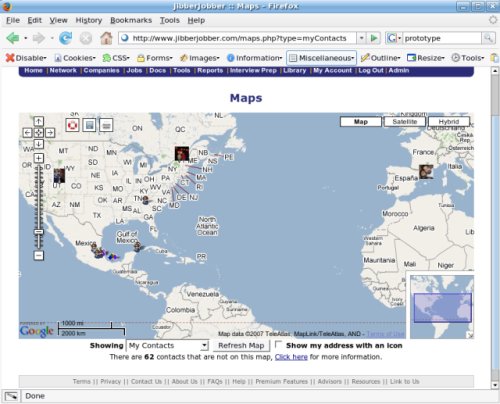
Task: Open the Disable toolbar dropdown
Action: (x=26, y=58)
